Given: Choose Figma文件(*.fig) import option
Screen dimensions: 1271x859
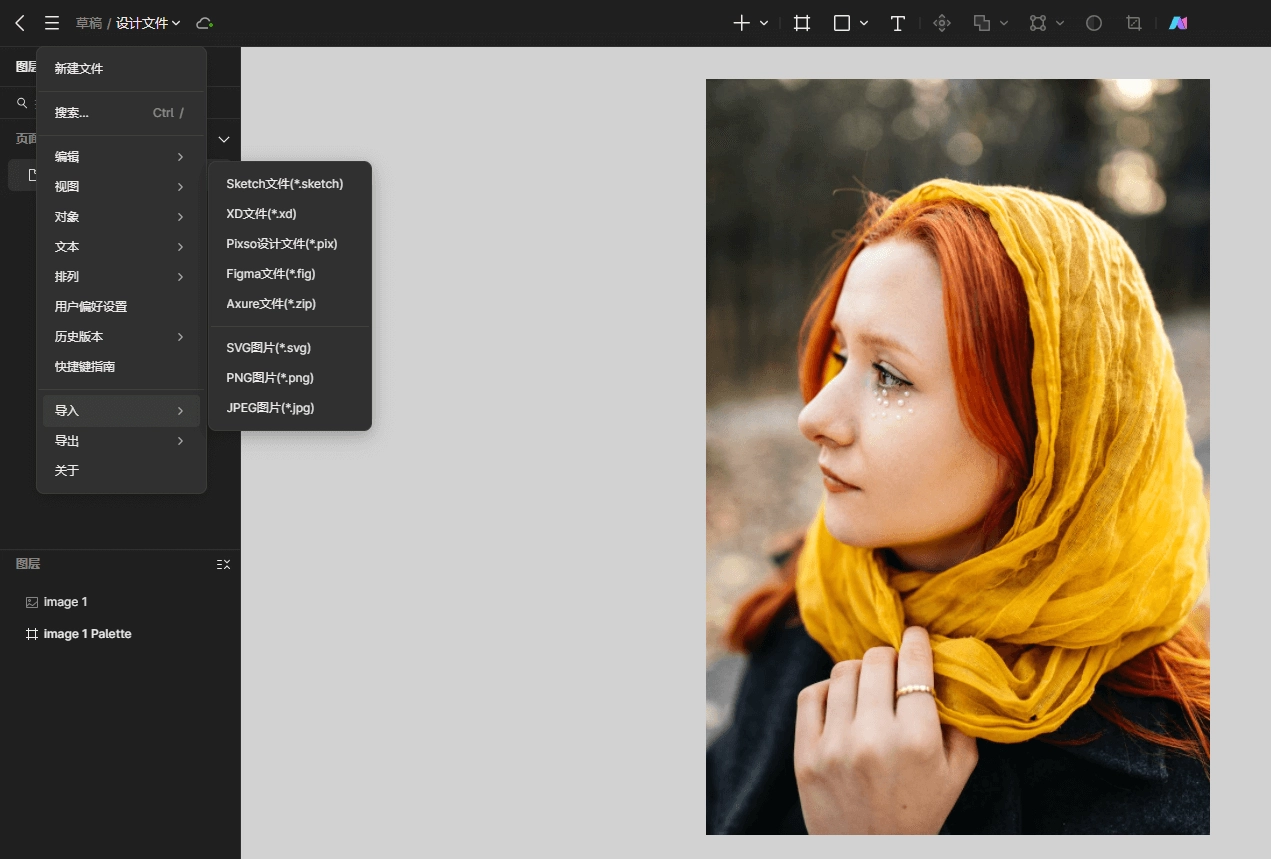Looking at the screenshot, I should (271, 274).
